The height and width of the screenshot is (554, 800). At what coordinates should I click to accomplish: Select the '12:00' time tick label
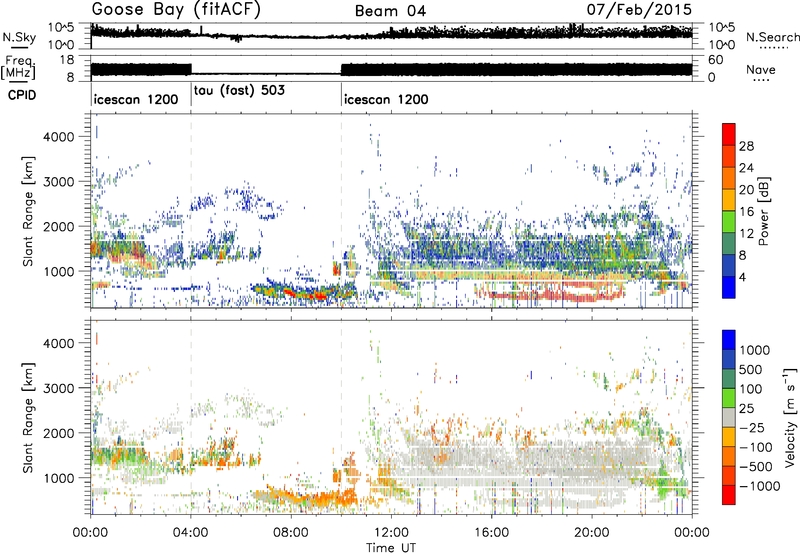coord(391,533)
